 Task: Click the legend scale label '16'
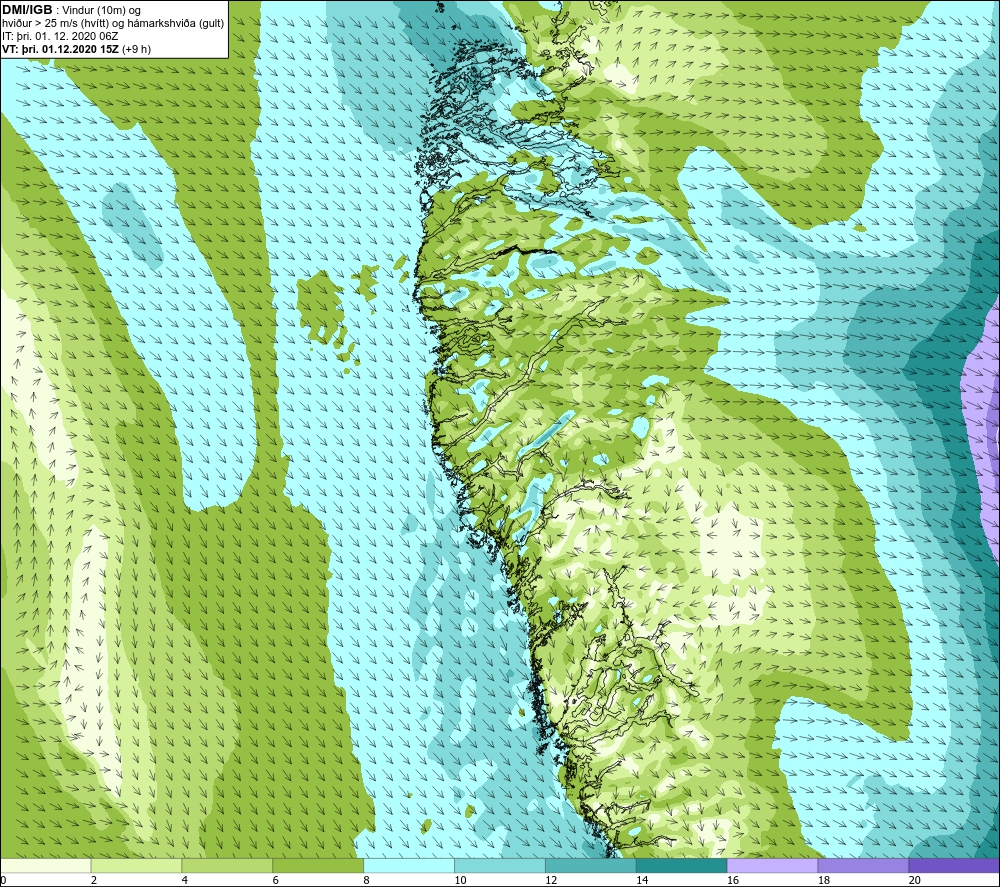click(x=733, y=880)
